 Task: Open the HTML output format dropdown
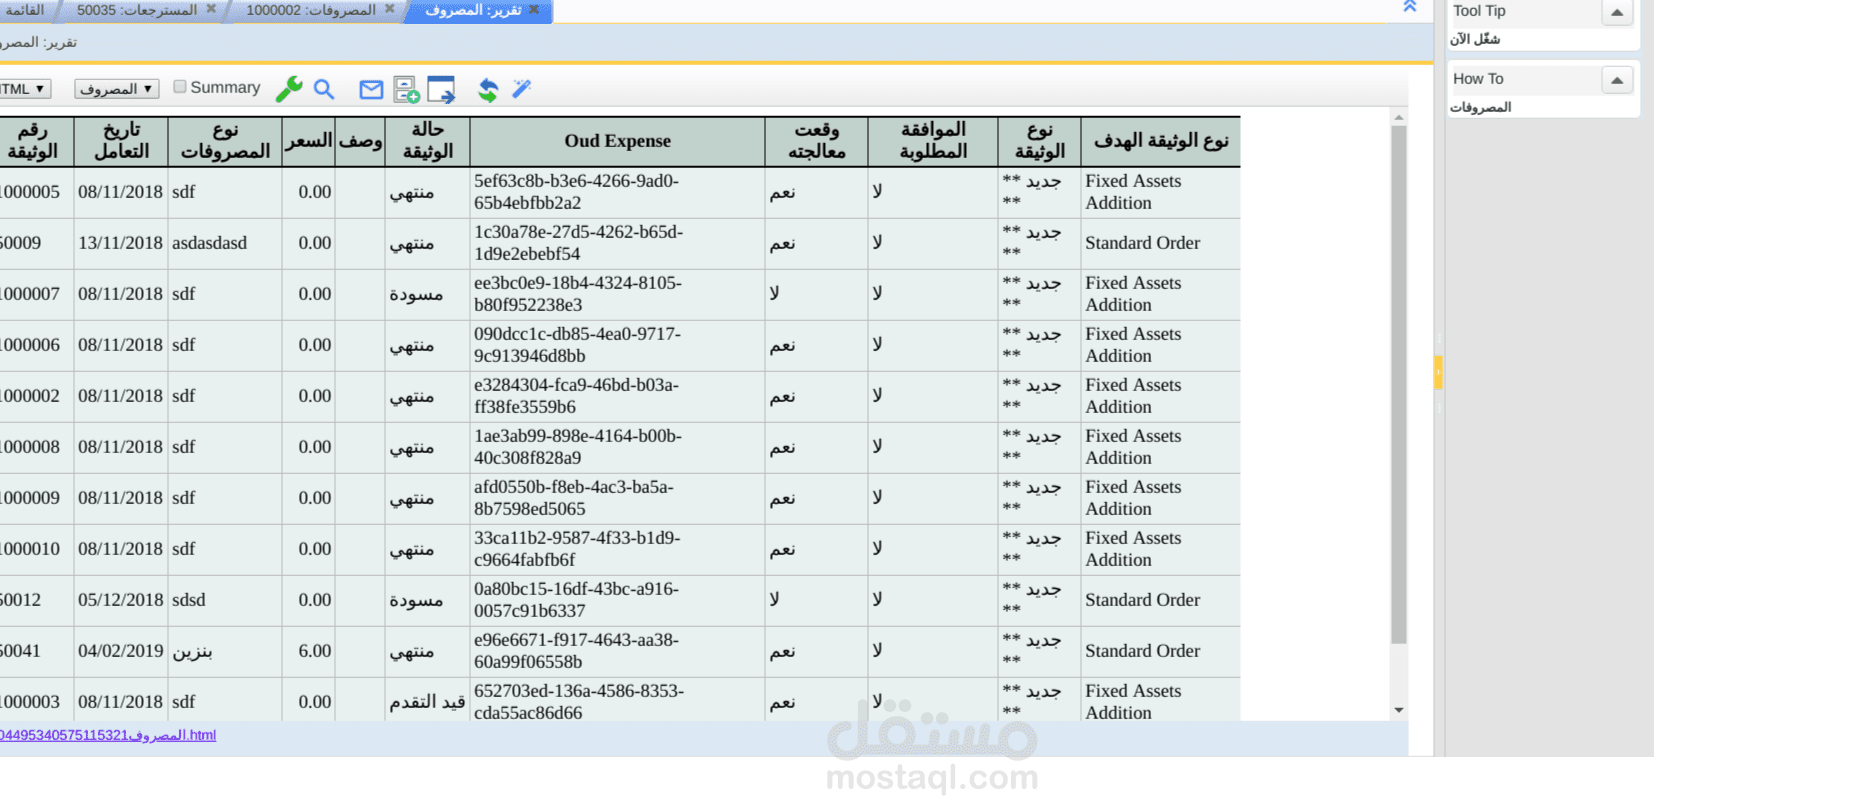pos(24,89)
